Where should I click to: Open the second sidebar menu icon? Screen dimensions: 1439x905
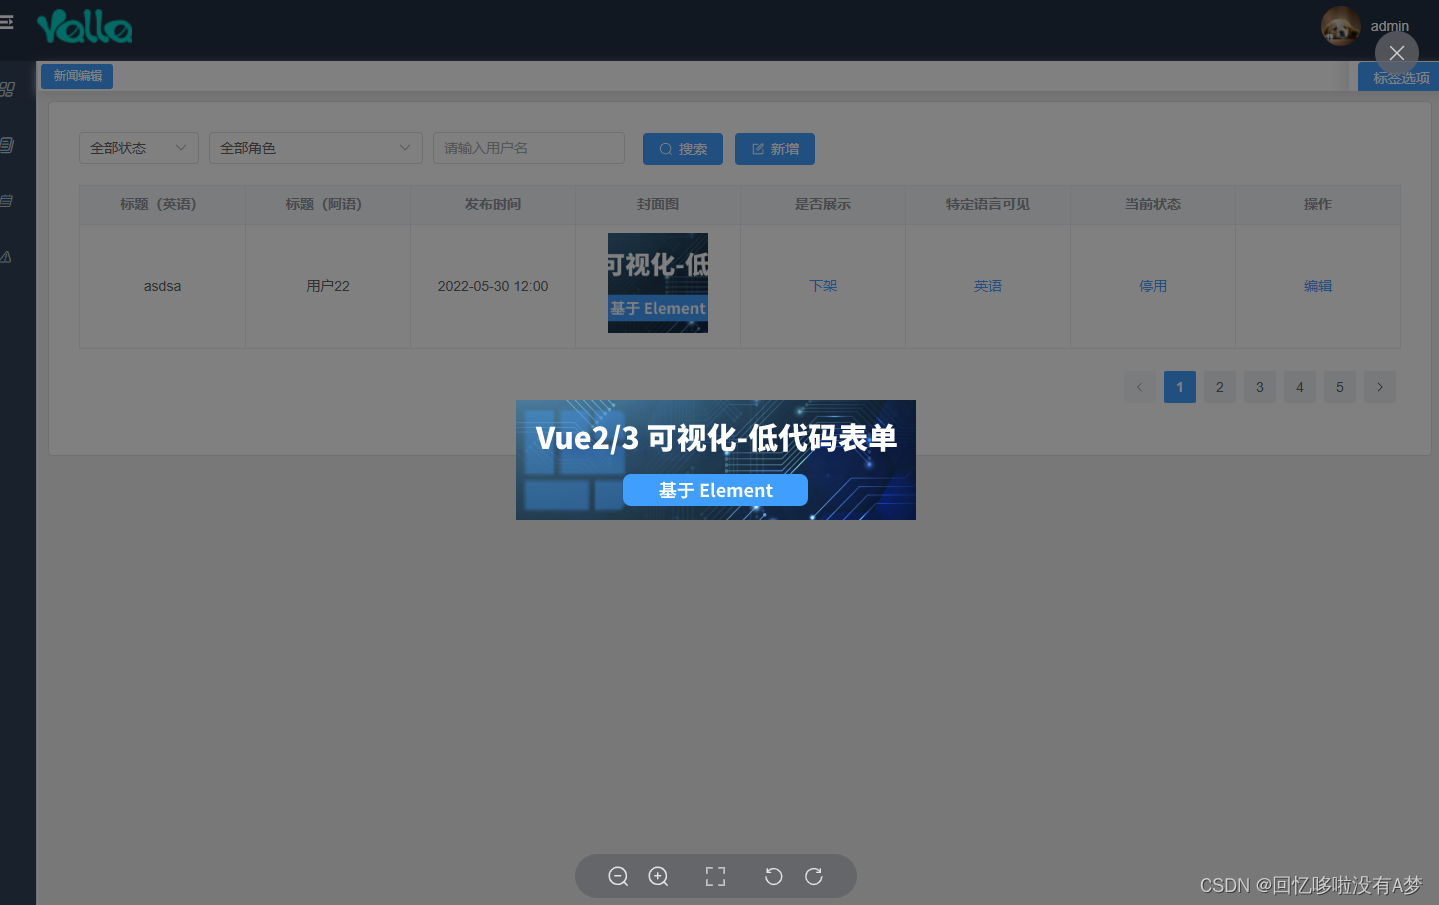click(7, 145)
